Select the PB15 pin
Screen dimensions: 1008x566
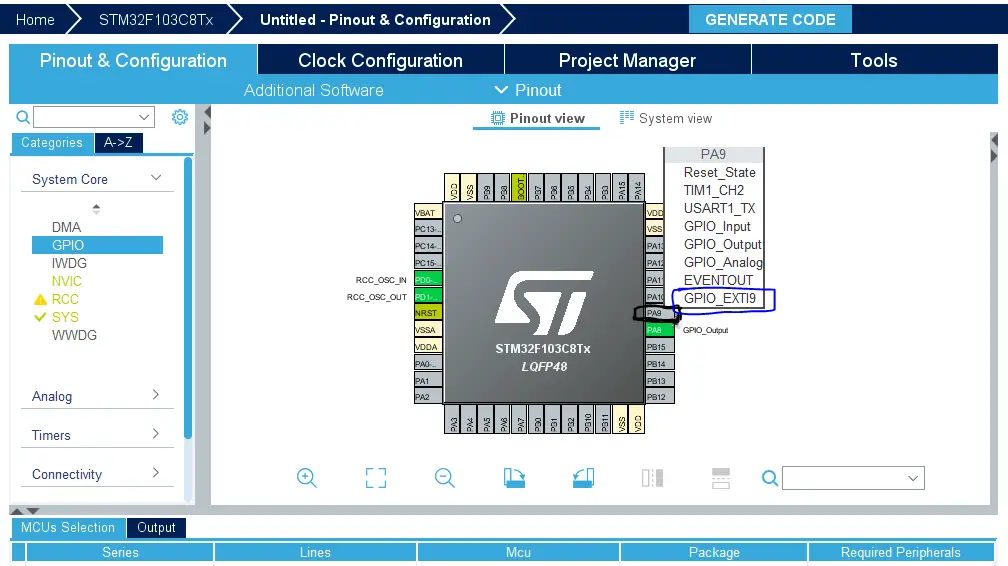click(660, 347)
